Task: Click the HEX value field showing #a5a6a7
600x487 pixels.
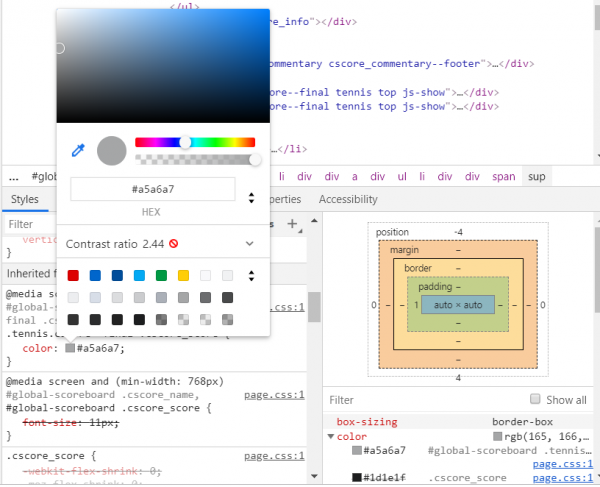Action: point(153,189)
